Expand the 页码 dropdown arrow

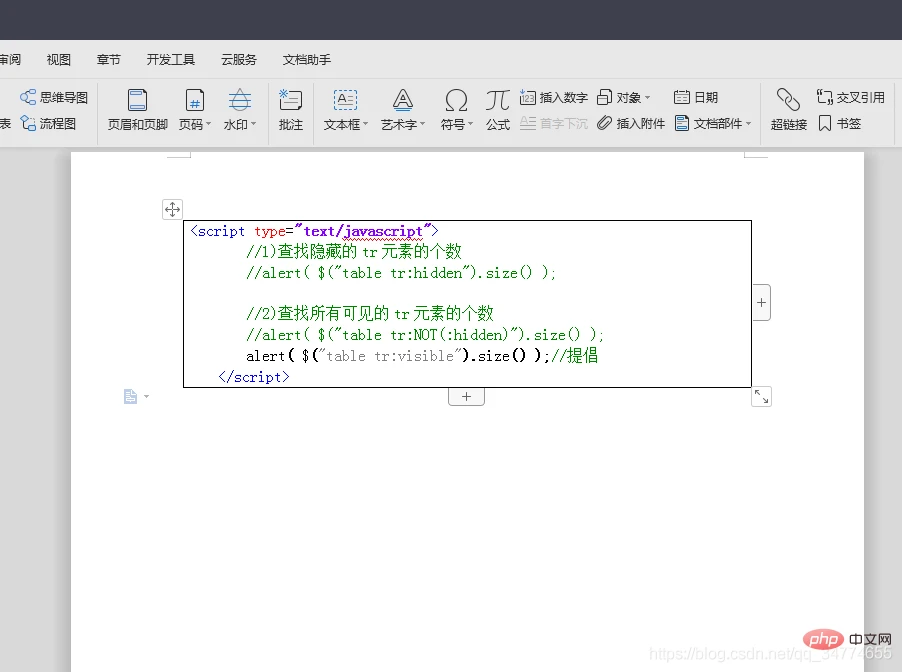click(208, 124)
